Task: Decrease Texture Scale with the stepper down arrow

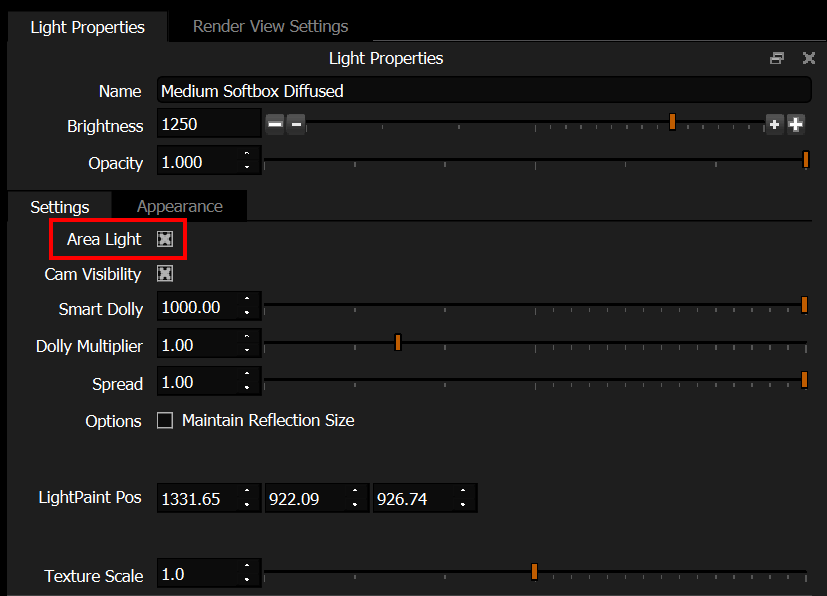Action: (x=246, y=580)
